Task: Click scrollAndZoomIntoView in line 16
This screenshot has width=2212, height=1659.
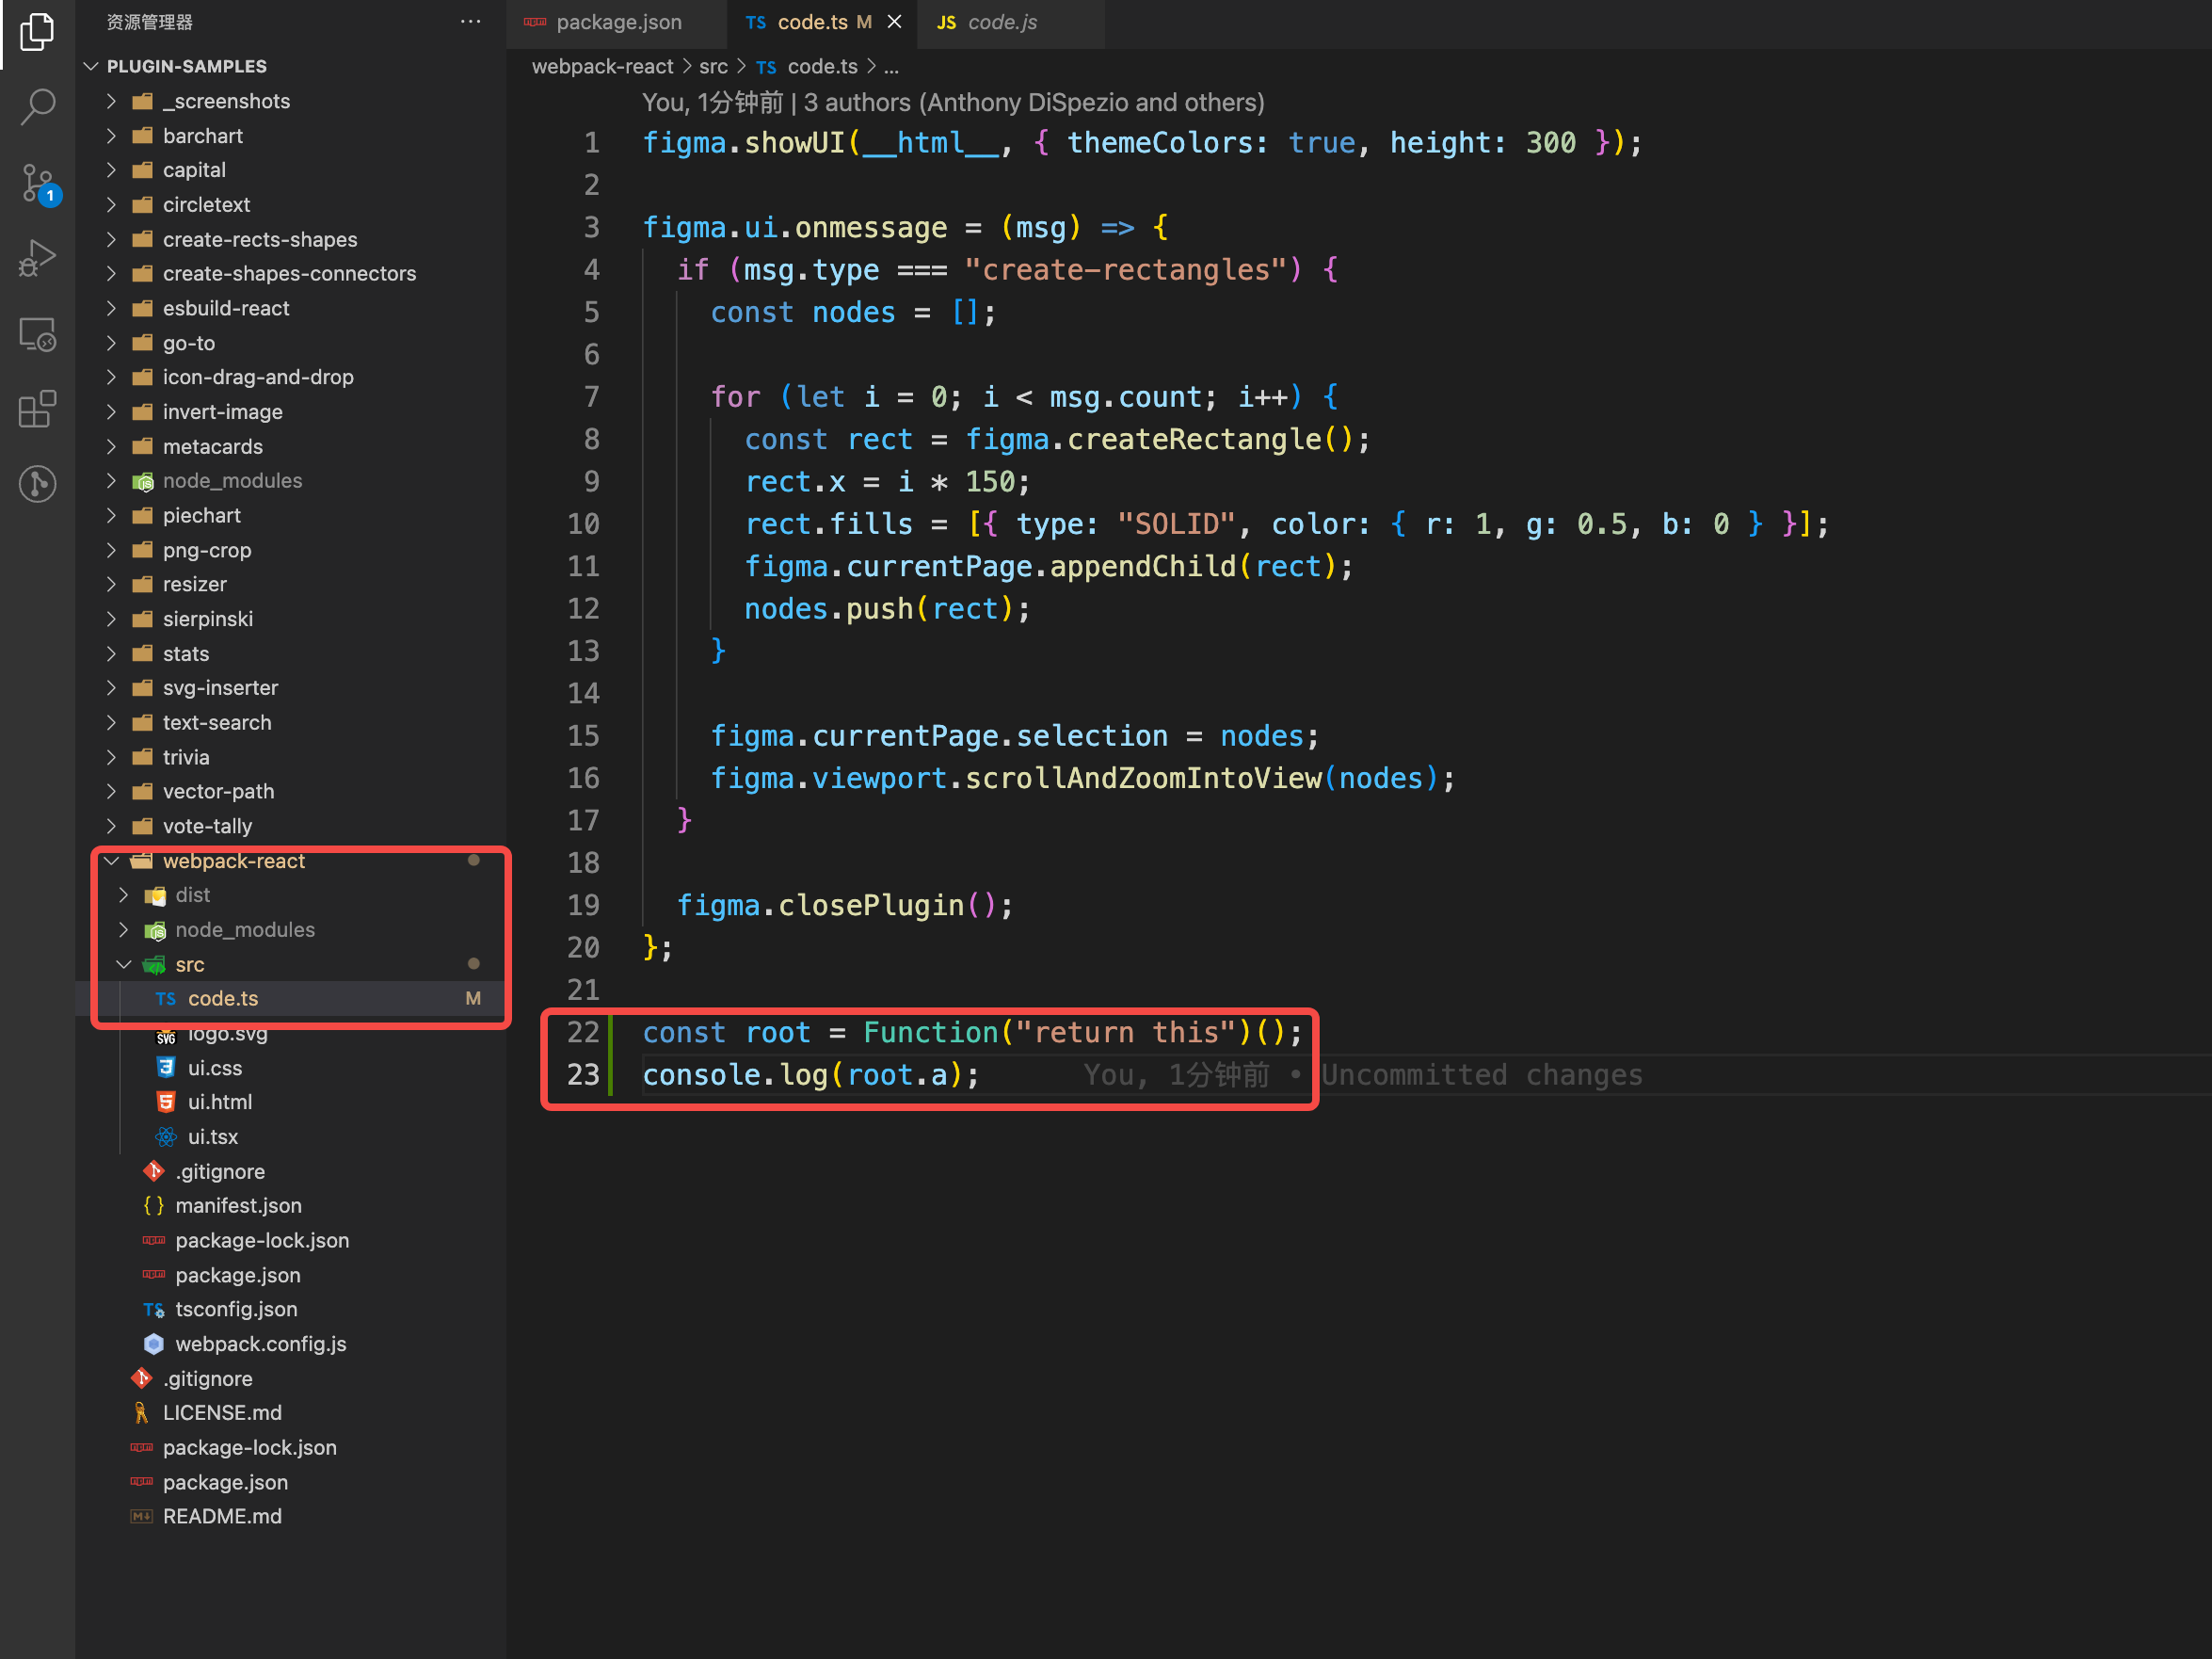Action: (x=1143, y=779)
